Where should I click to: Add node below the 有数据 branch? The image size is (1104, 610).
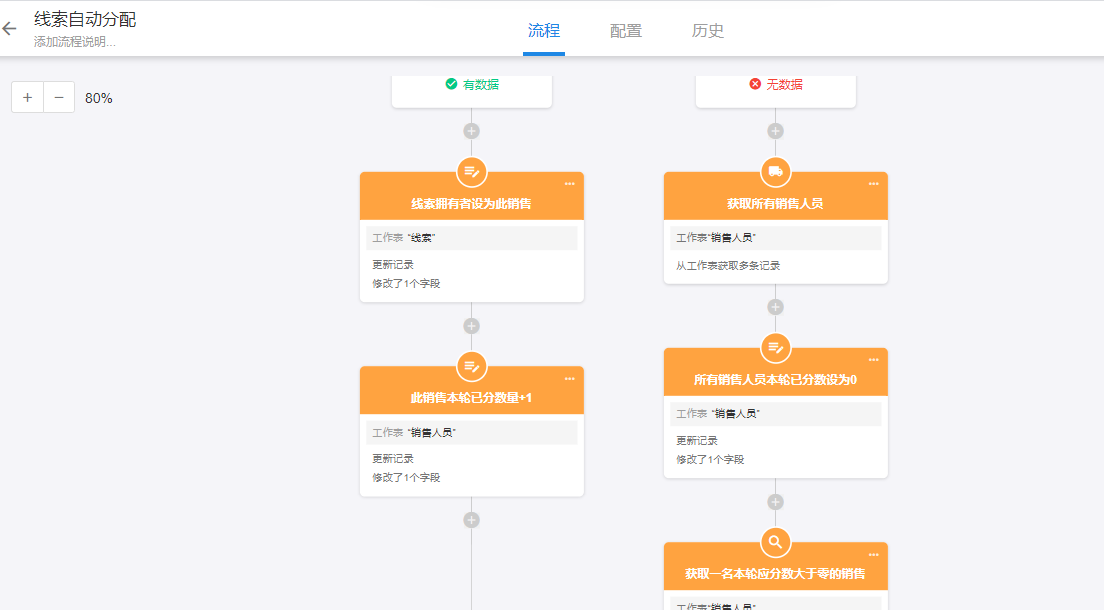pos(472,131)
